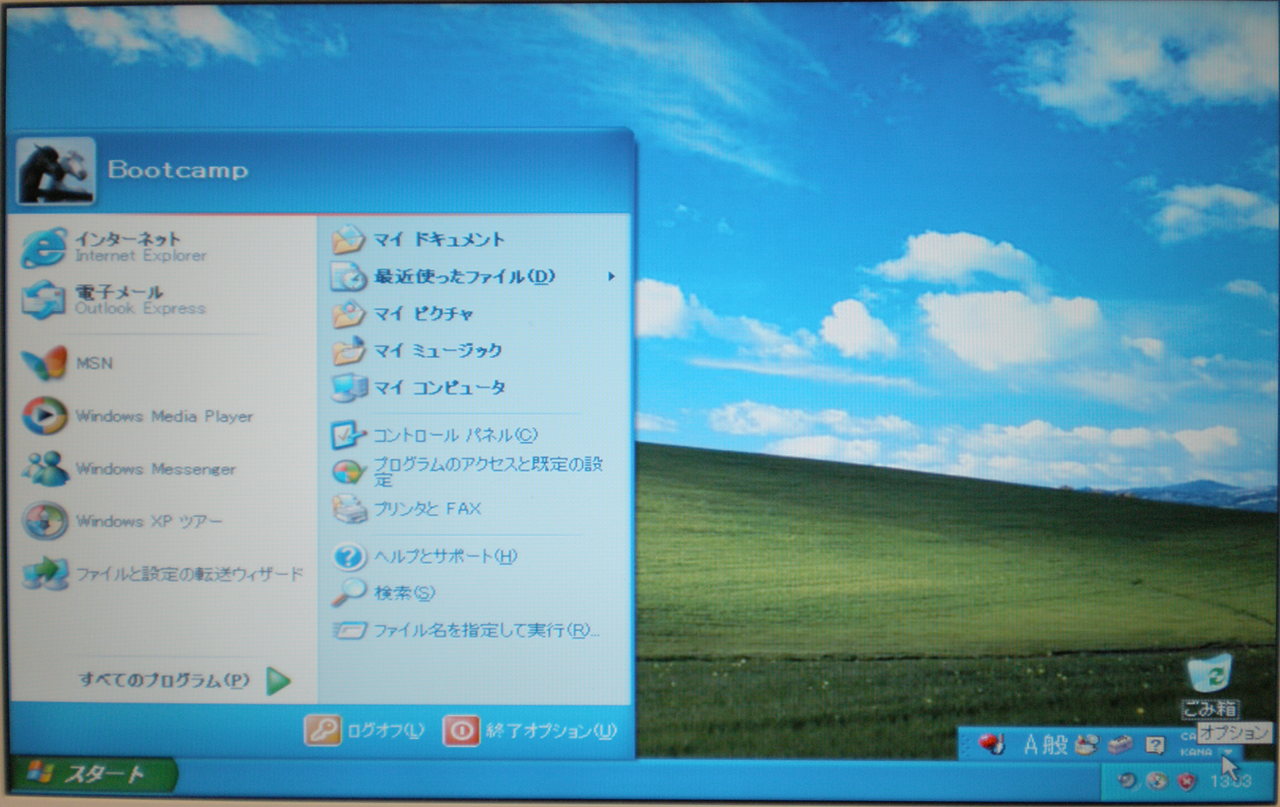
Task: Open the ごみ箱 recycle bin
Action: [1210, 685]
